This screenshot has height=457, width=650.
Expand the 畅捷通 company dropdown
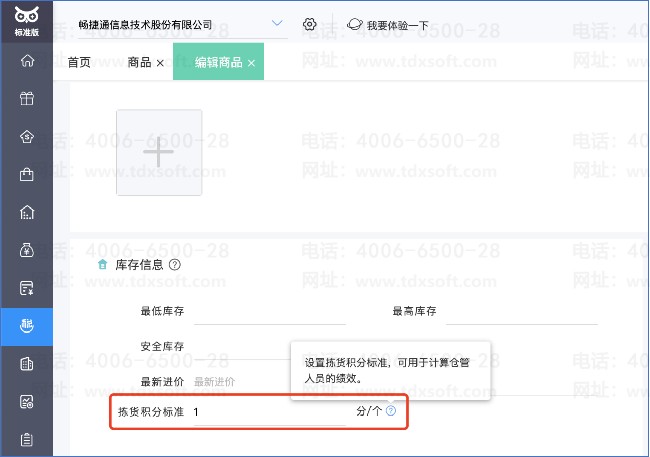tap(277, 24)
